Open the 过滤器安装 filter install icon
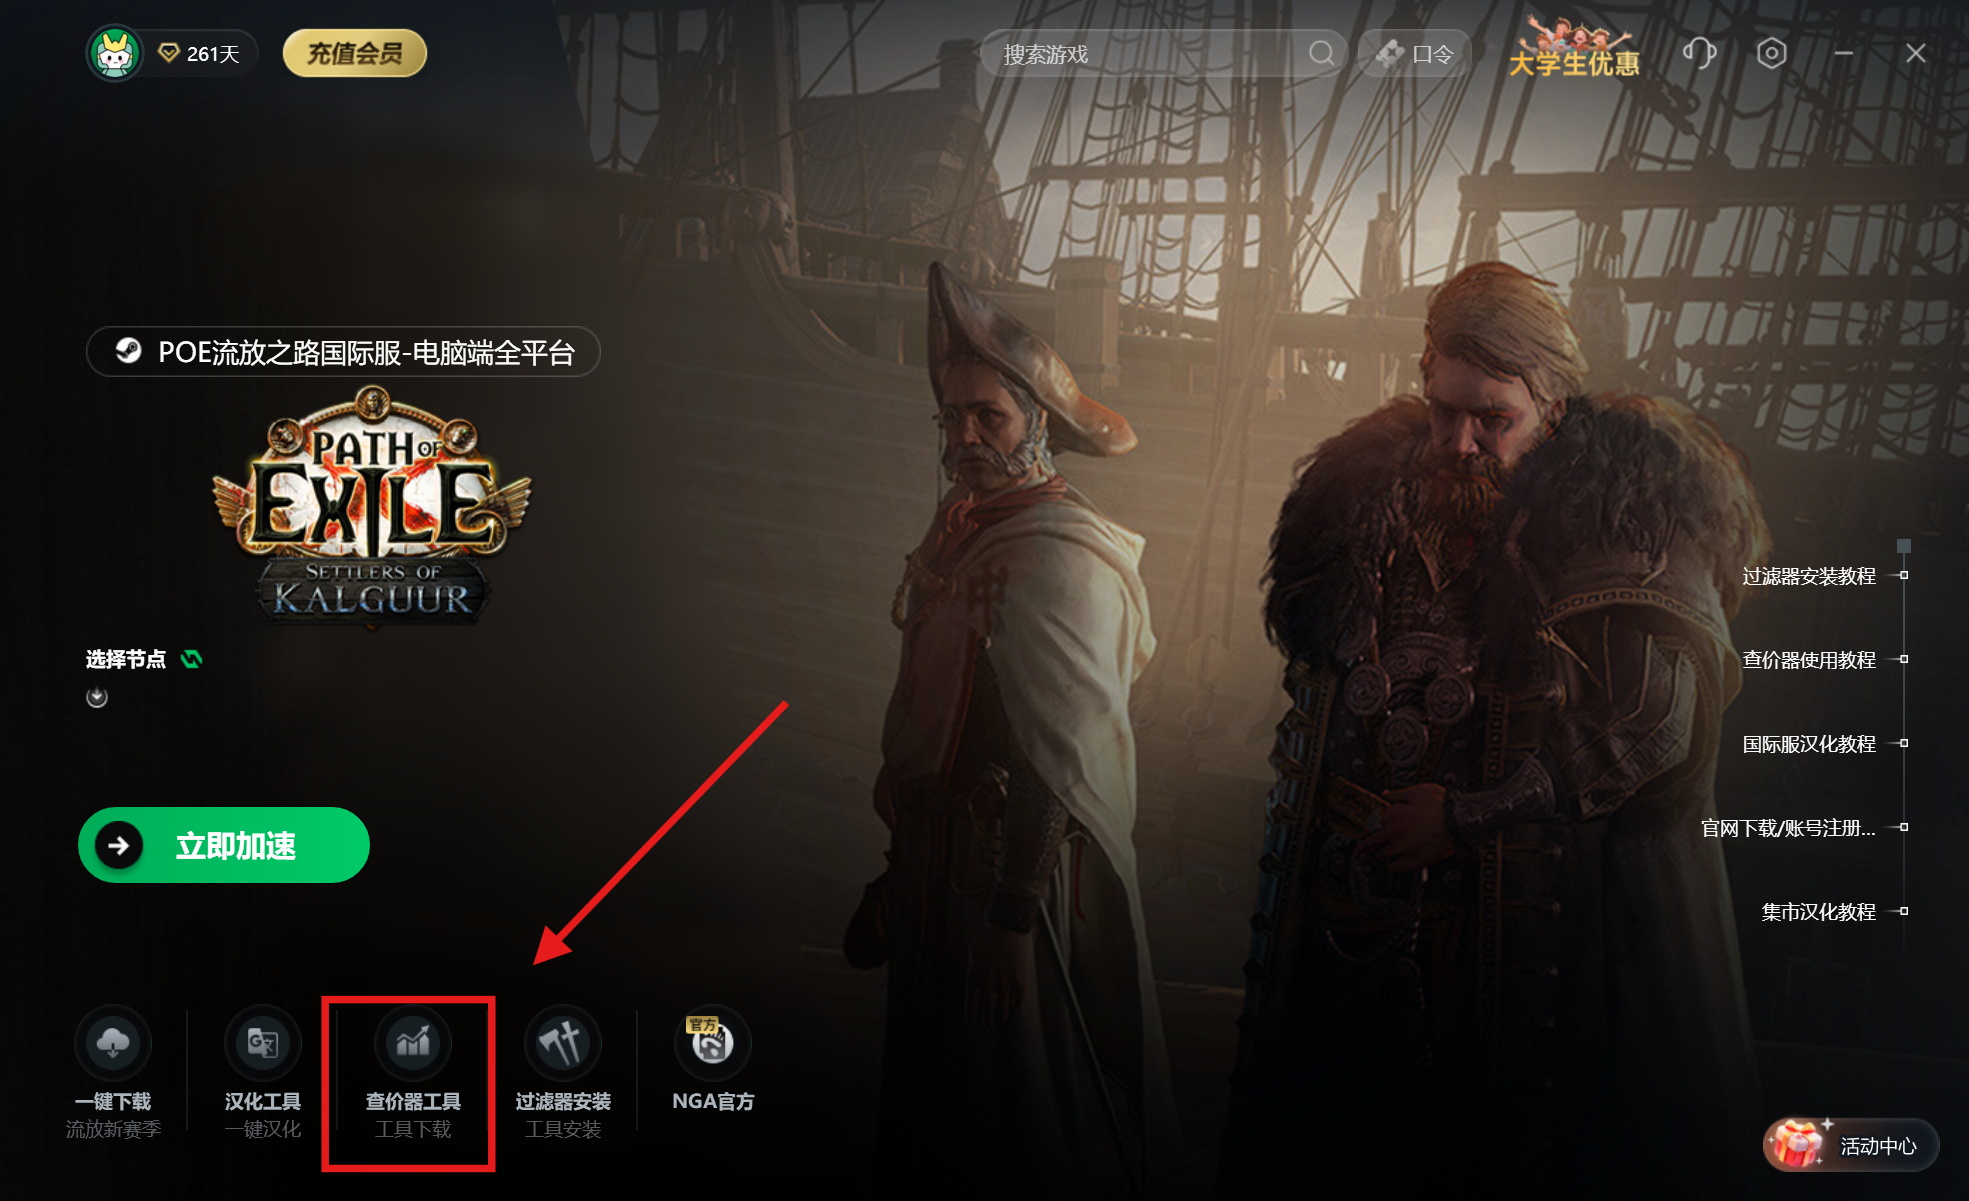The height and width of the screenshot is (1201, 1969). [x=563, y=1043]
